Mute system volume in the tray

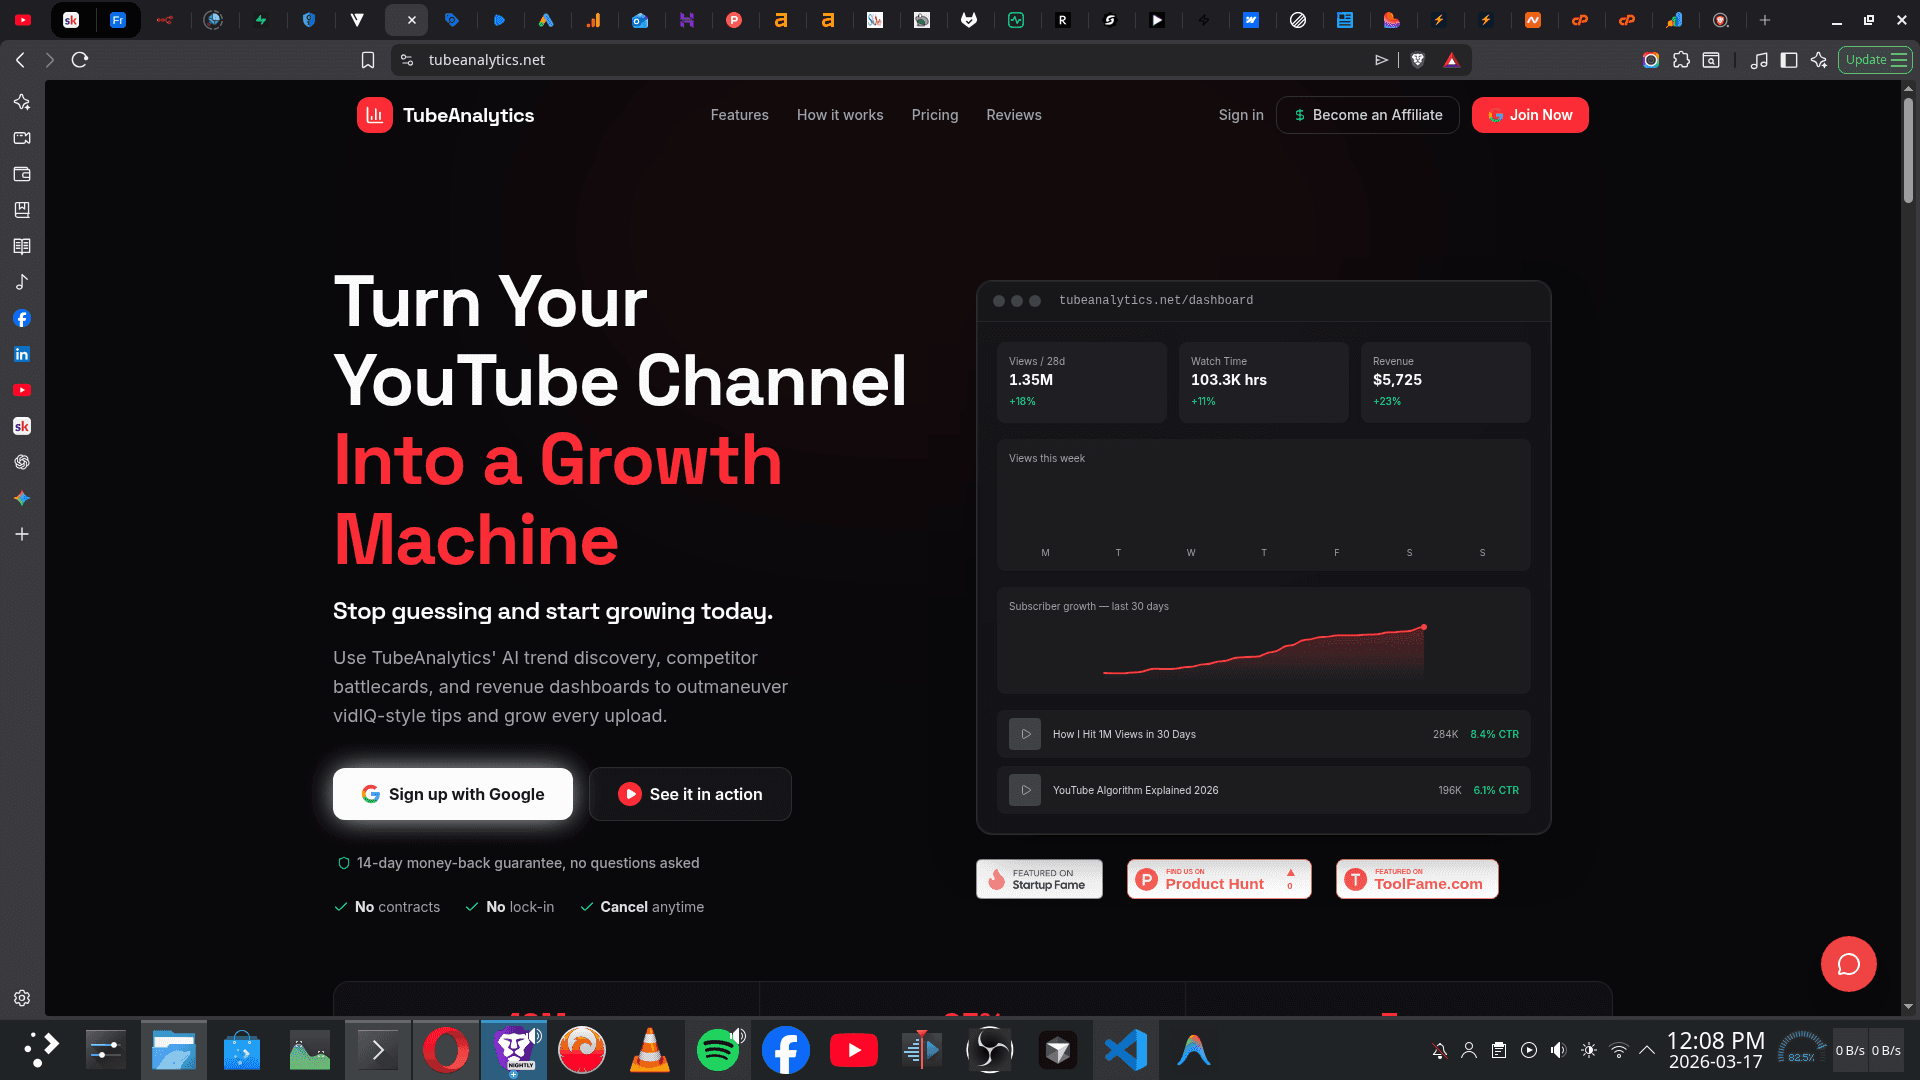(x=1557, y=1050)
